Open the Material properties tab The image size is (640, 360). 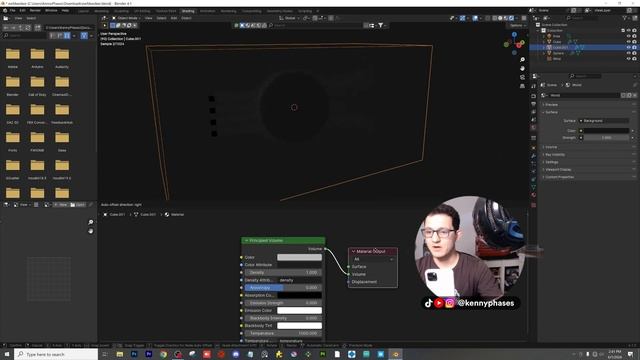[x=533, y=195]
